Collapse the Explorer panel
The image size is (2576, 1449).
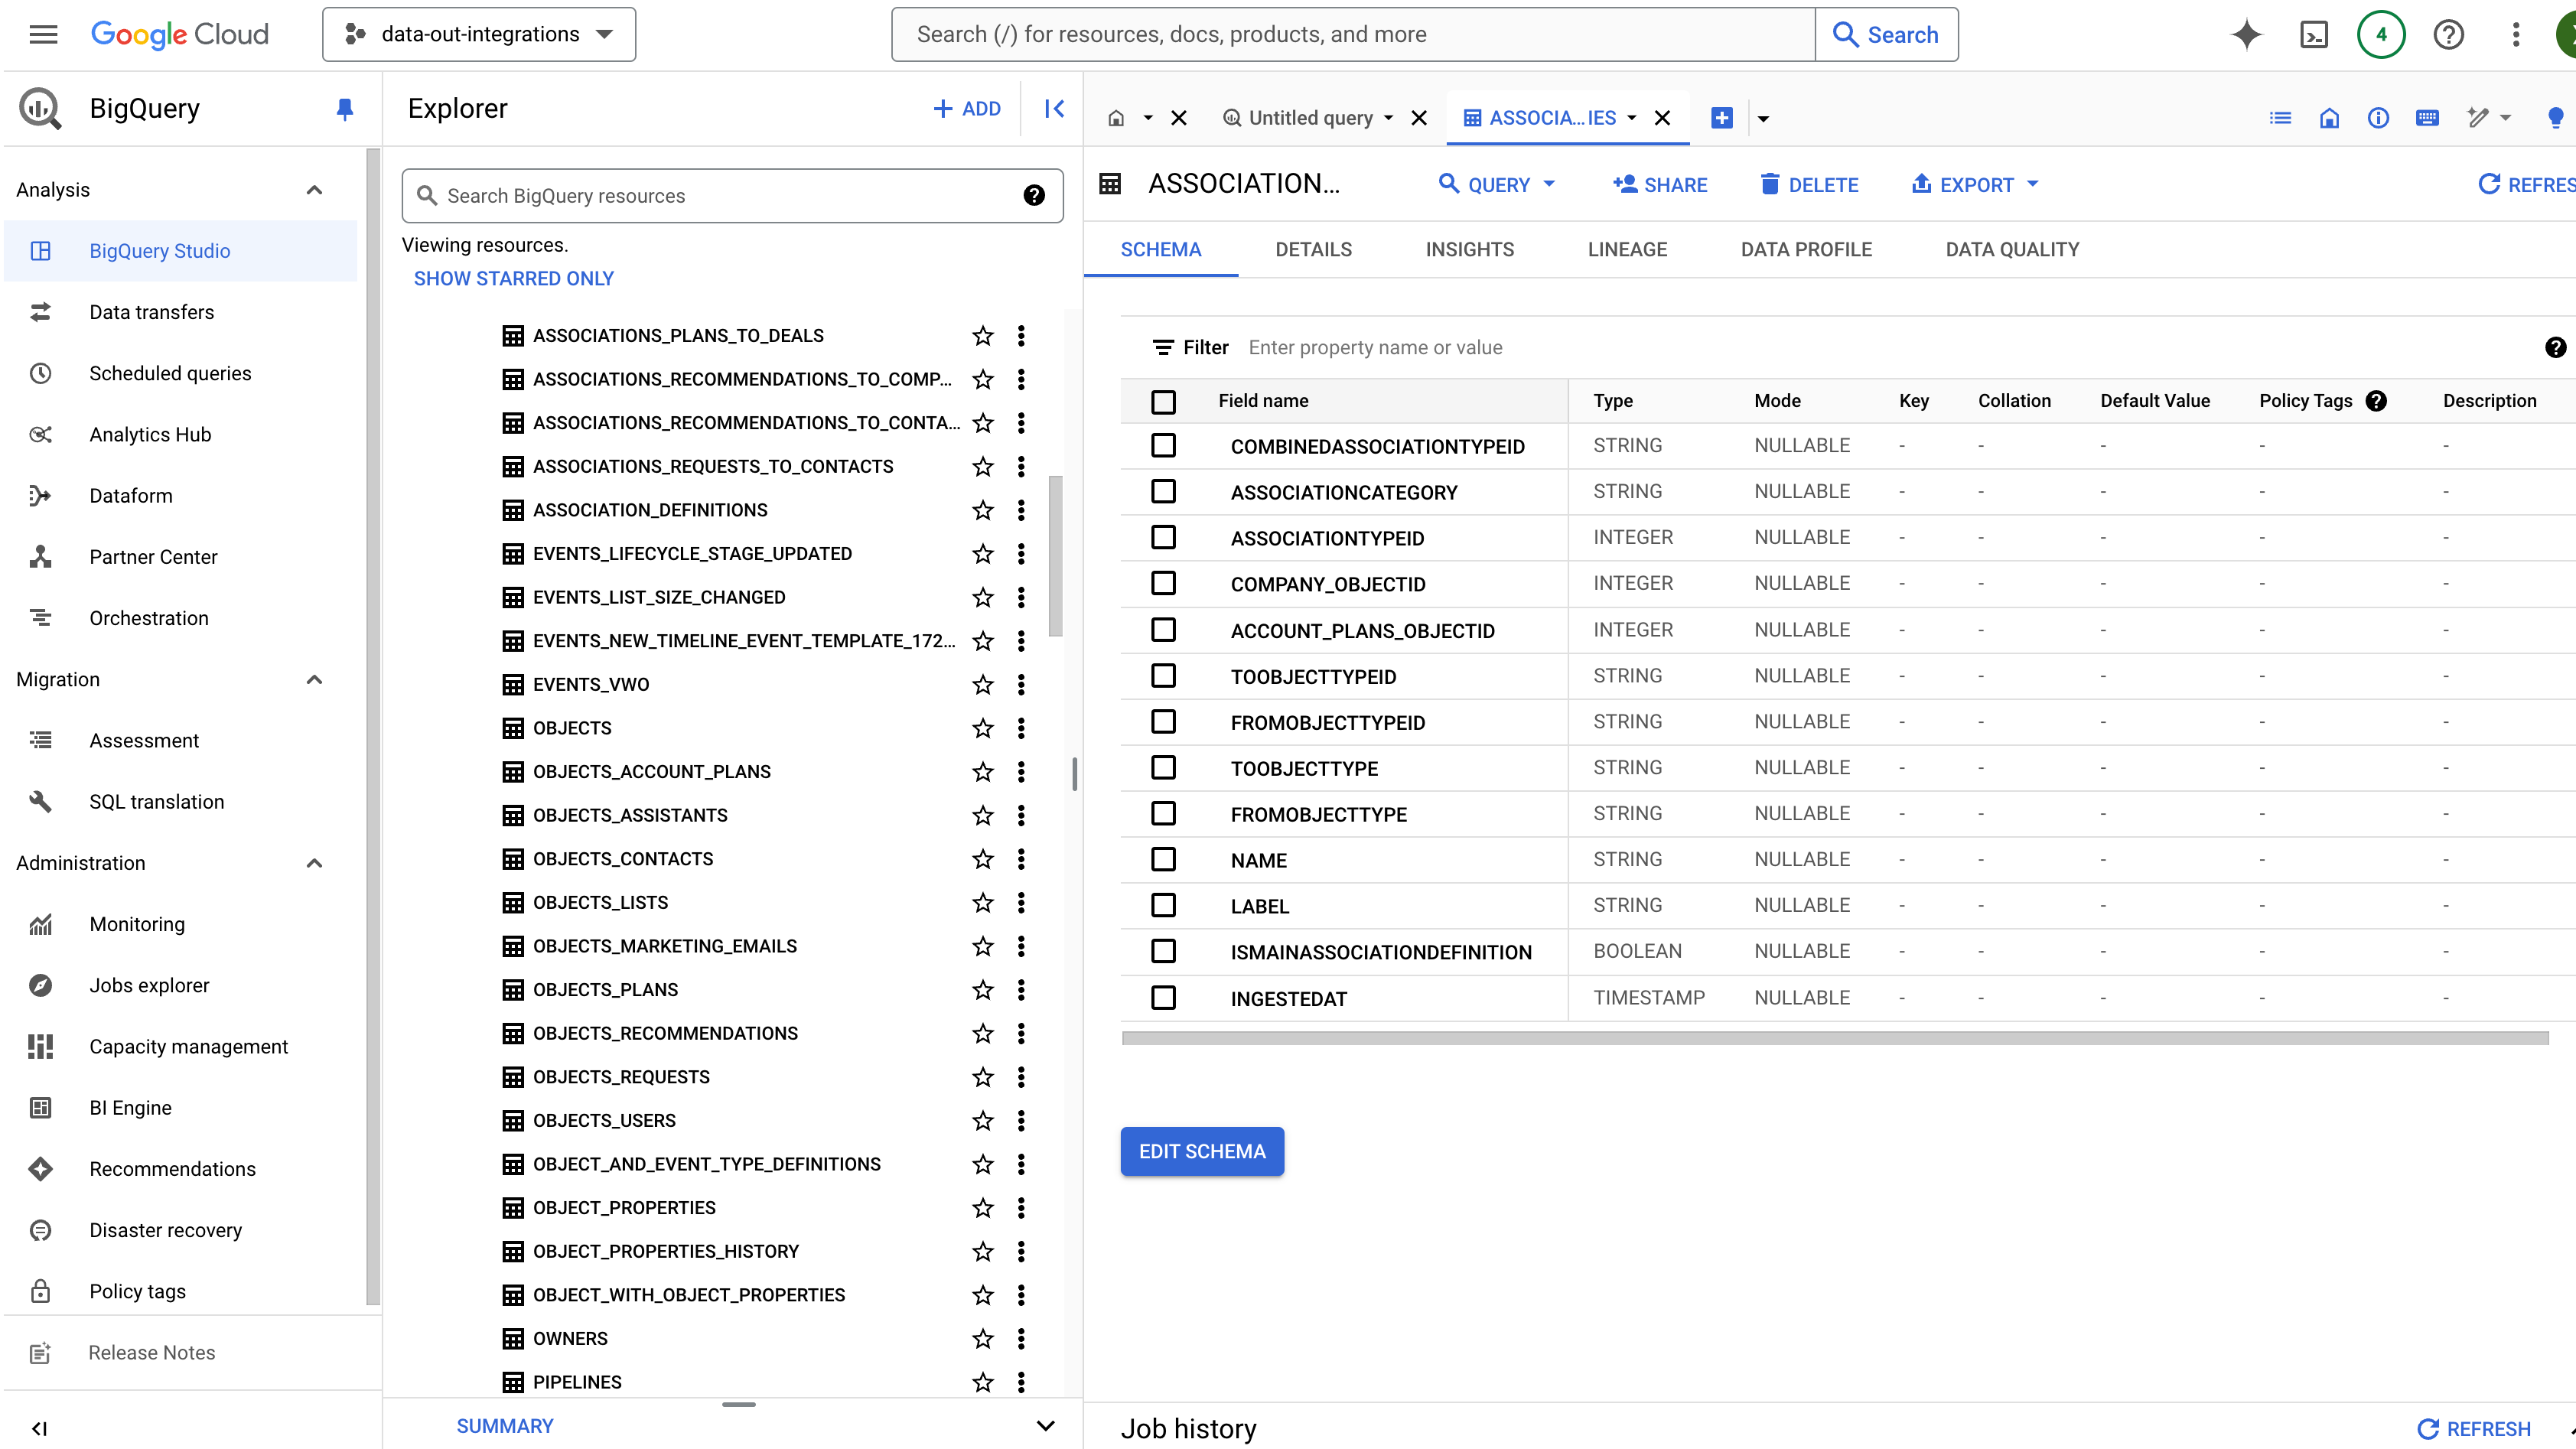click(x=1054, y=109)
